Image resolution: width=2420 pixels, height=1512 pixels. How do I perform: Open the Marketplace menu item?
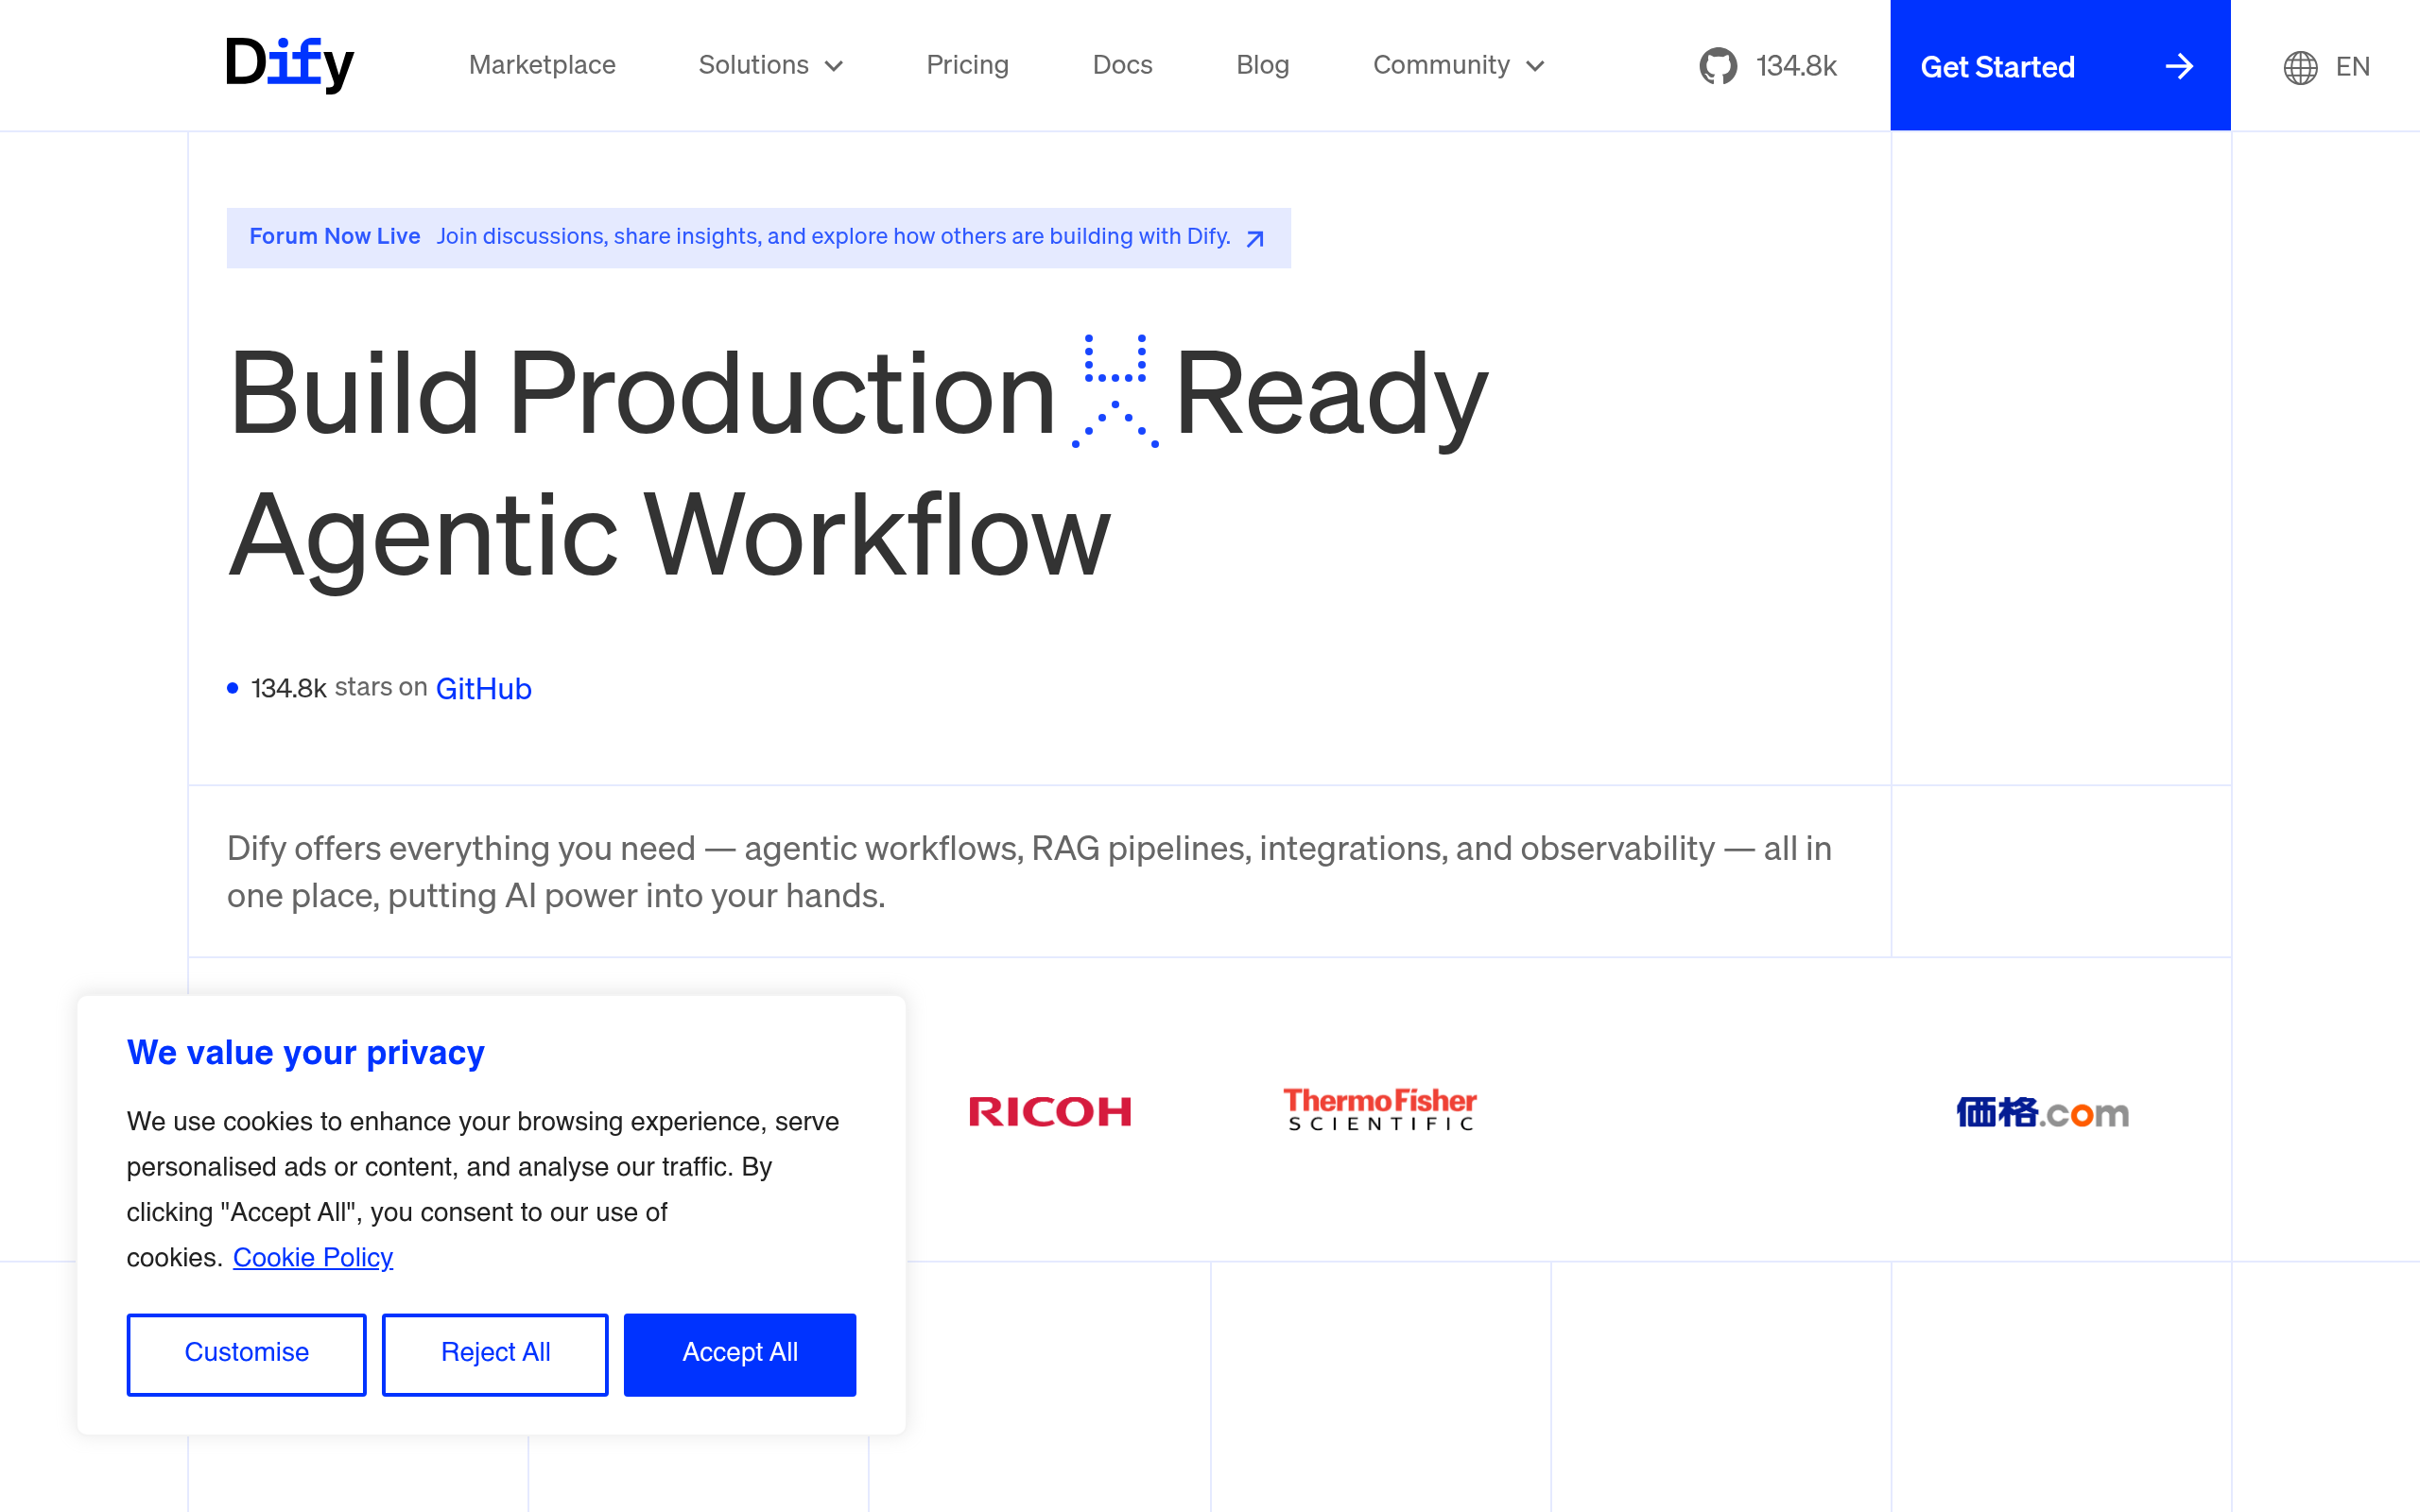542,65
